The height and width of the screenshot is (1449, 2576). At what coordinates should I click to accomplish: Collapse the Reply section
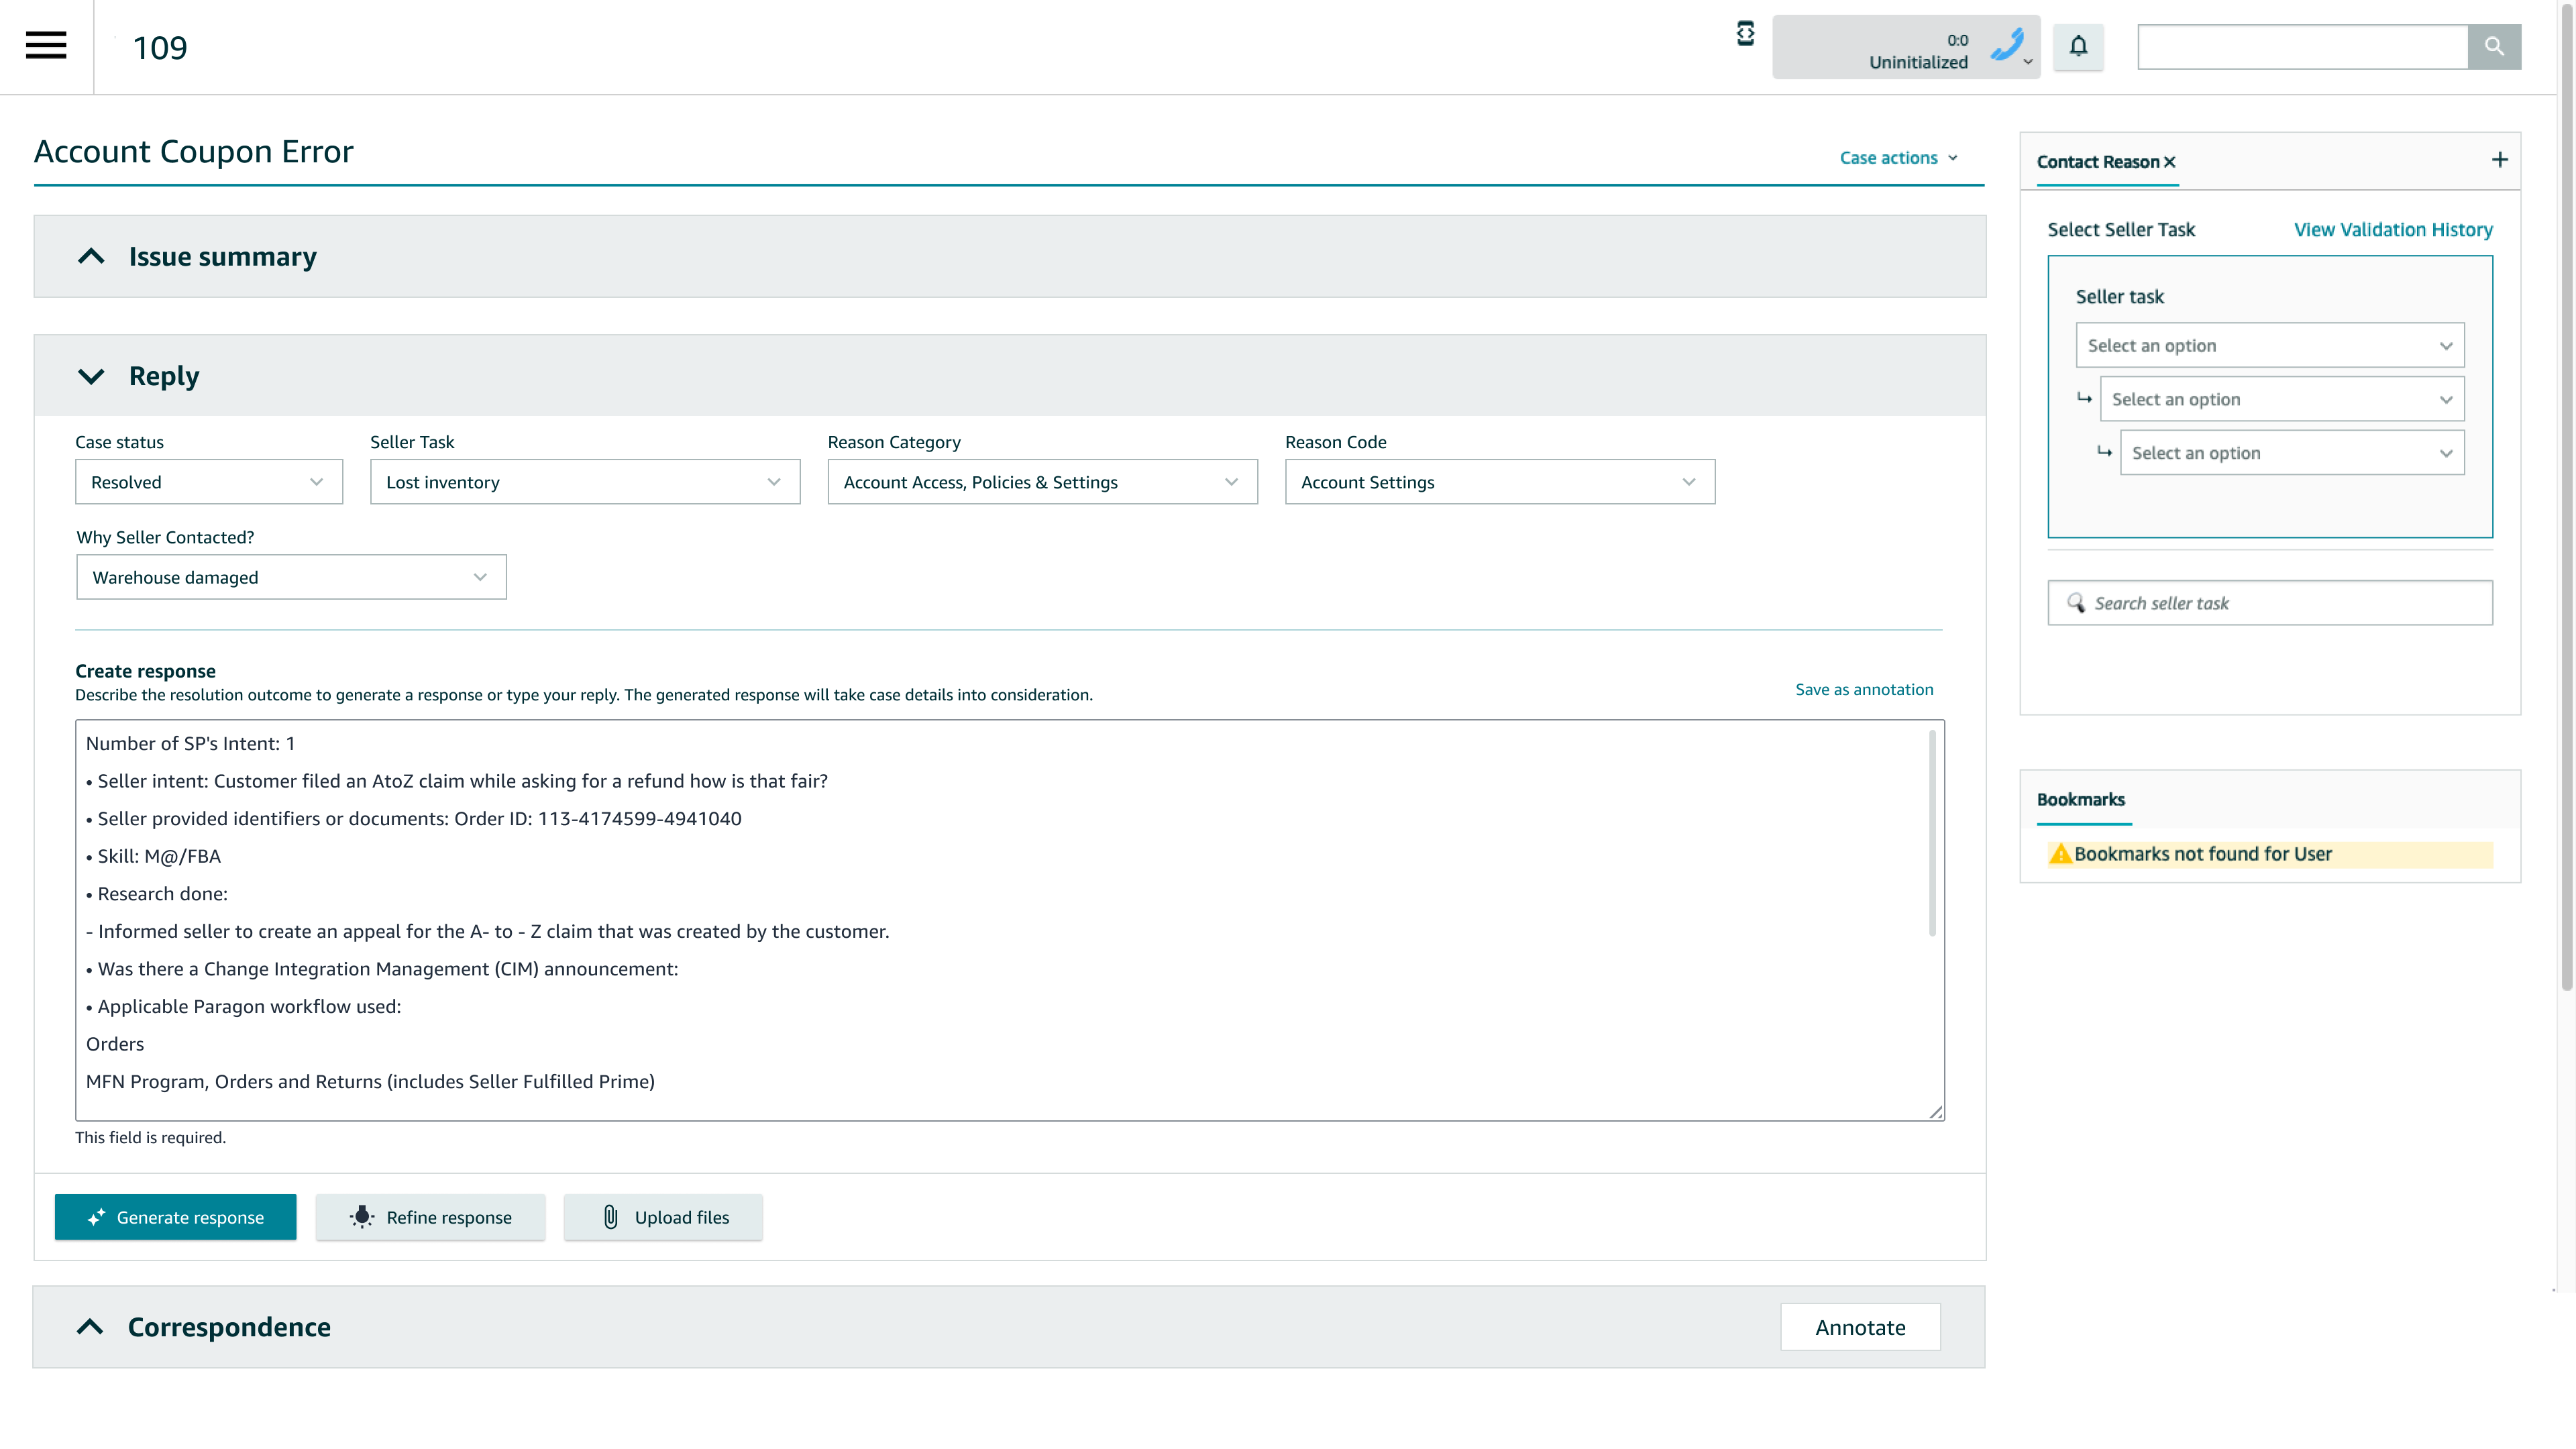pyautogui.click(x=90, y=377)
